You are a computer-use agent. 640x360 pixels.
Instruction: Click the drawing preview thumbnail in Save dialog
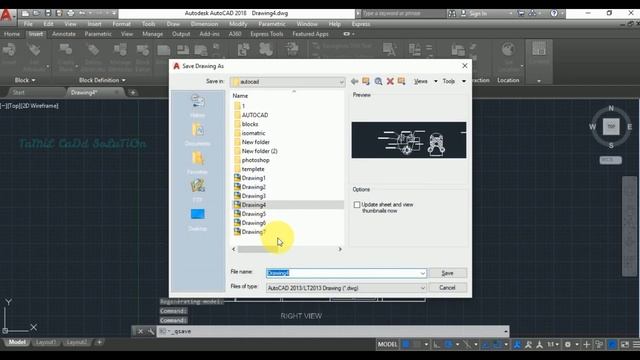point(409,140)
